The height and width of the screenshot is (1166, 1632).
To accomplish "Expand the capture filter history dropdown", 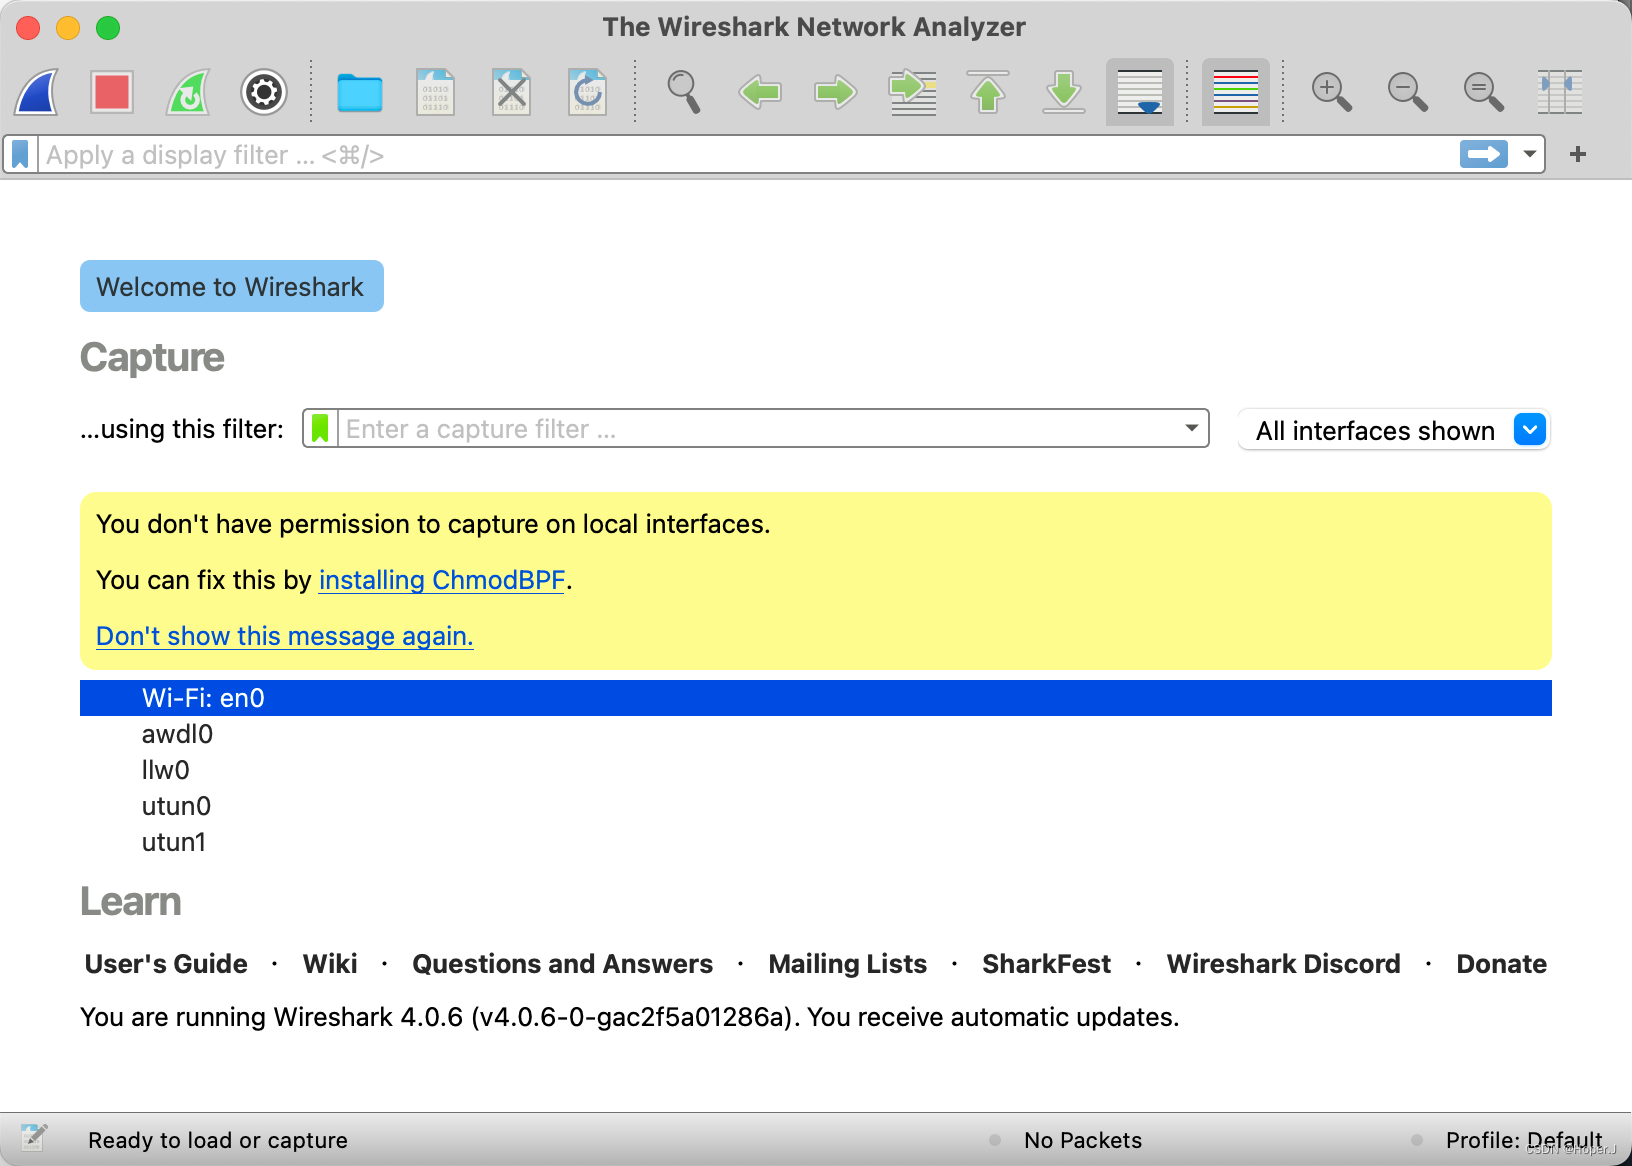I will (1192, 428).
